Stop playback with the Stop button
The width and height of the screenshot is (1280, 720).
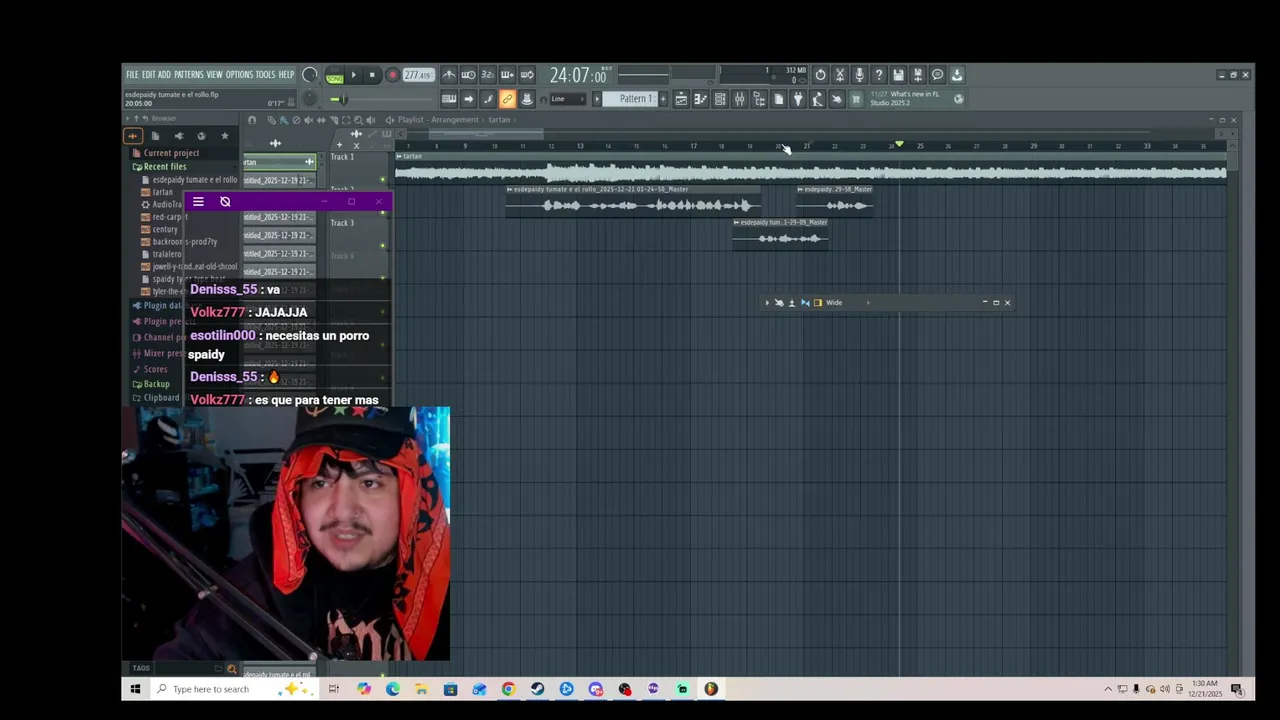pos(372,75)
